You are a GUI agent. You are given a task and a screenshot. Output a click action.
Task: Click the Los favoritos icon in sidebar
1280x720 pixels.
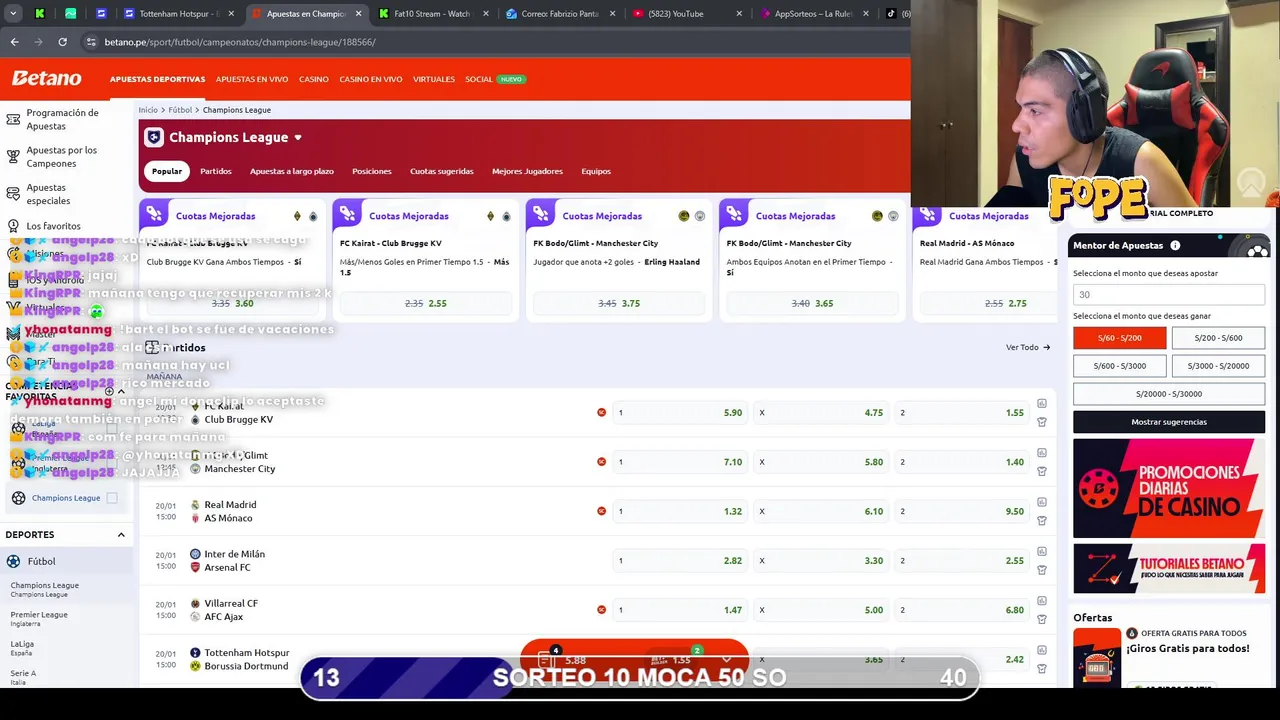pos(13,226)
